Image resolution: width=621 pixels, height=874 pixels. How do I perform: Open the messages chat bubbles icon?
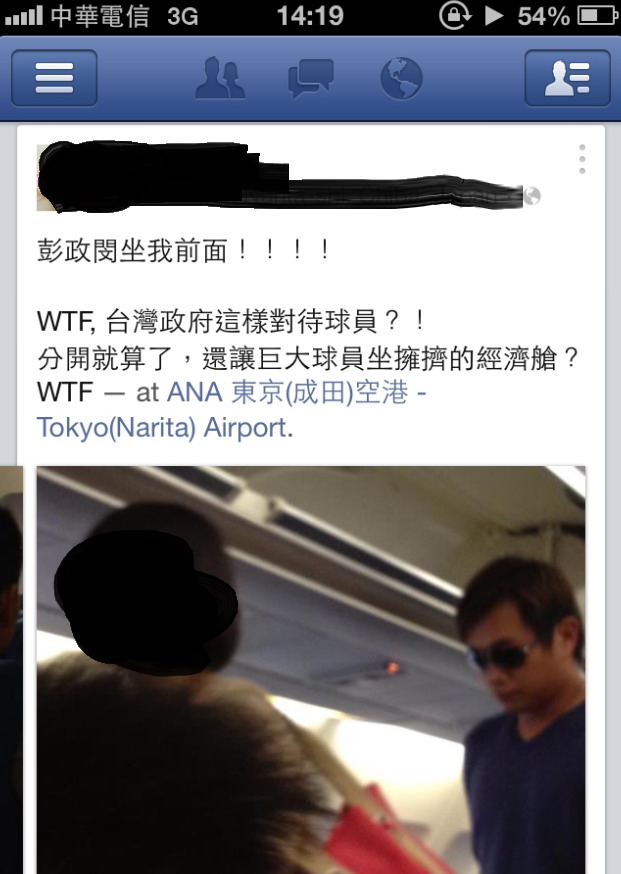pyautogui.click(x=310, y=78)
